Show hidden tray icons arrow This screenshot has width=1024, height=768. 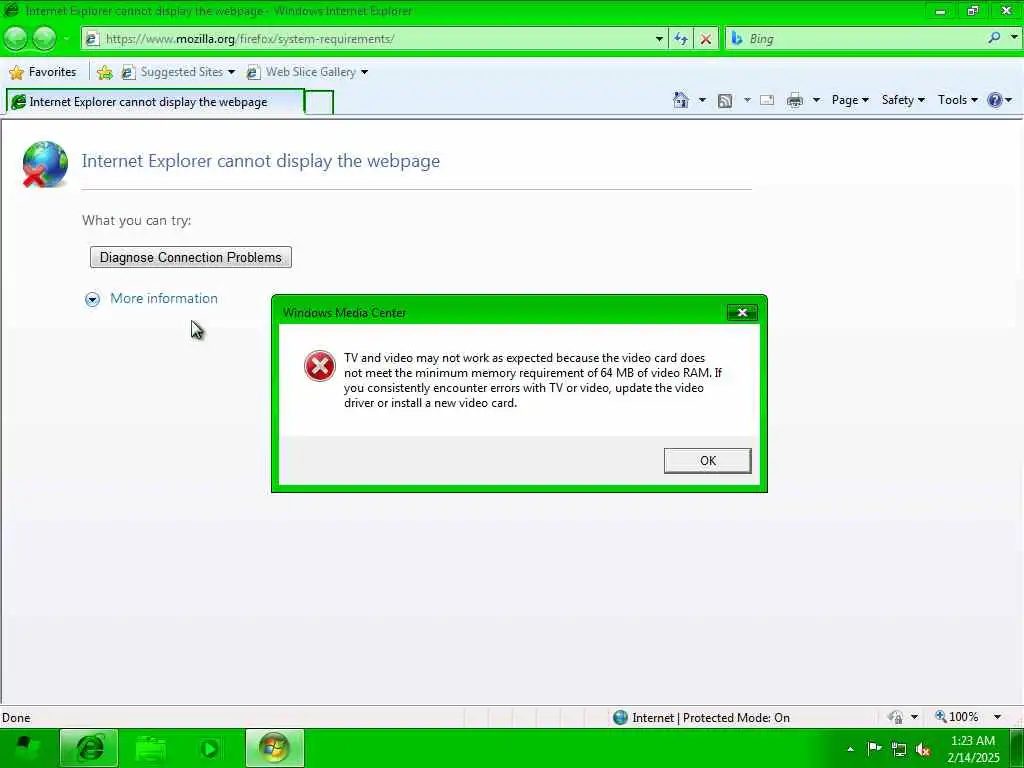[x=850, y=749]
